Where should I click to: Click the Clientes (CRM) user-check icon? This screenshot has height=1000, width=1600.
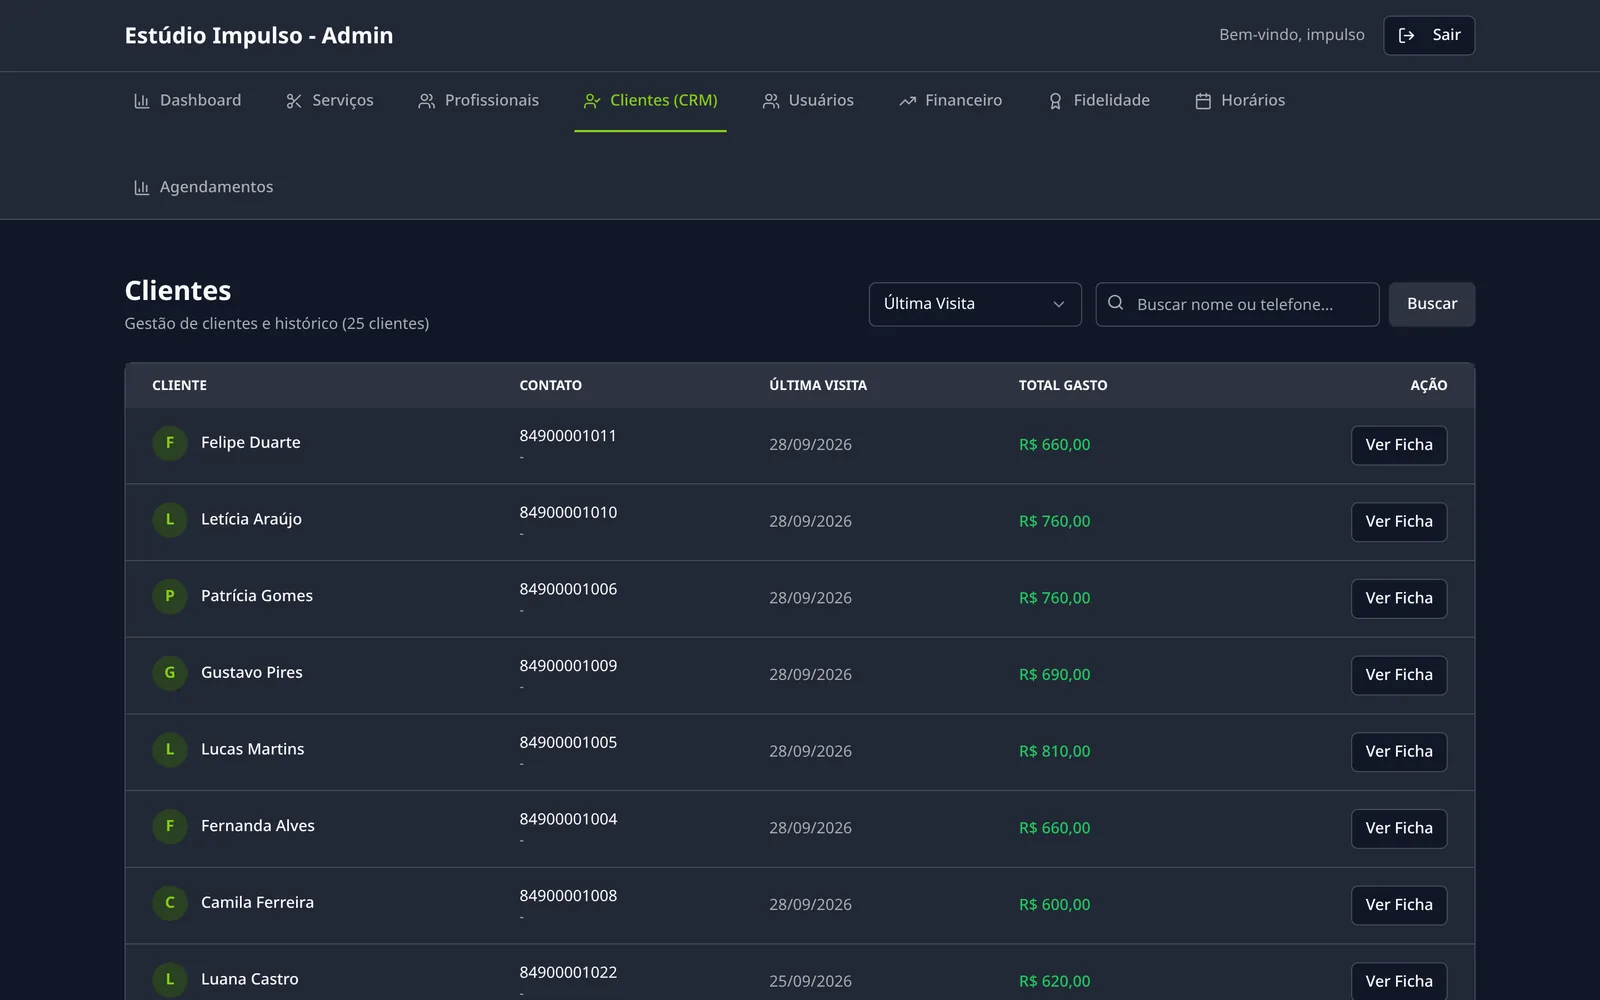click(592, 101)
